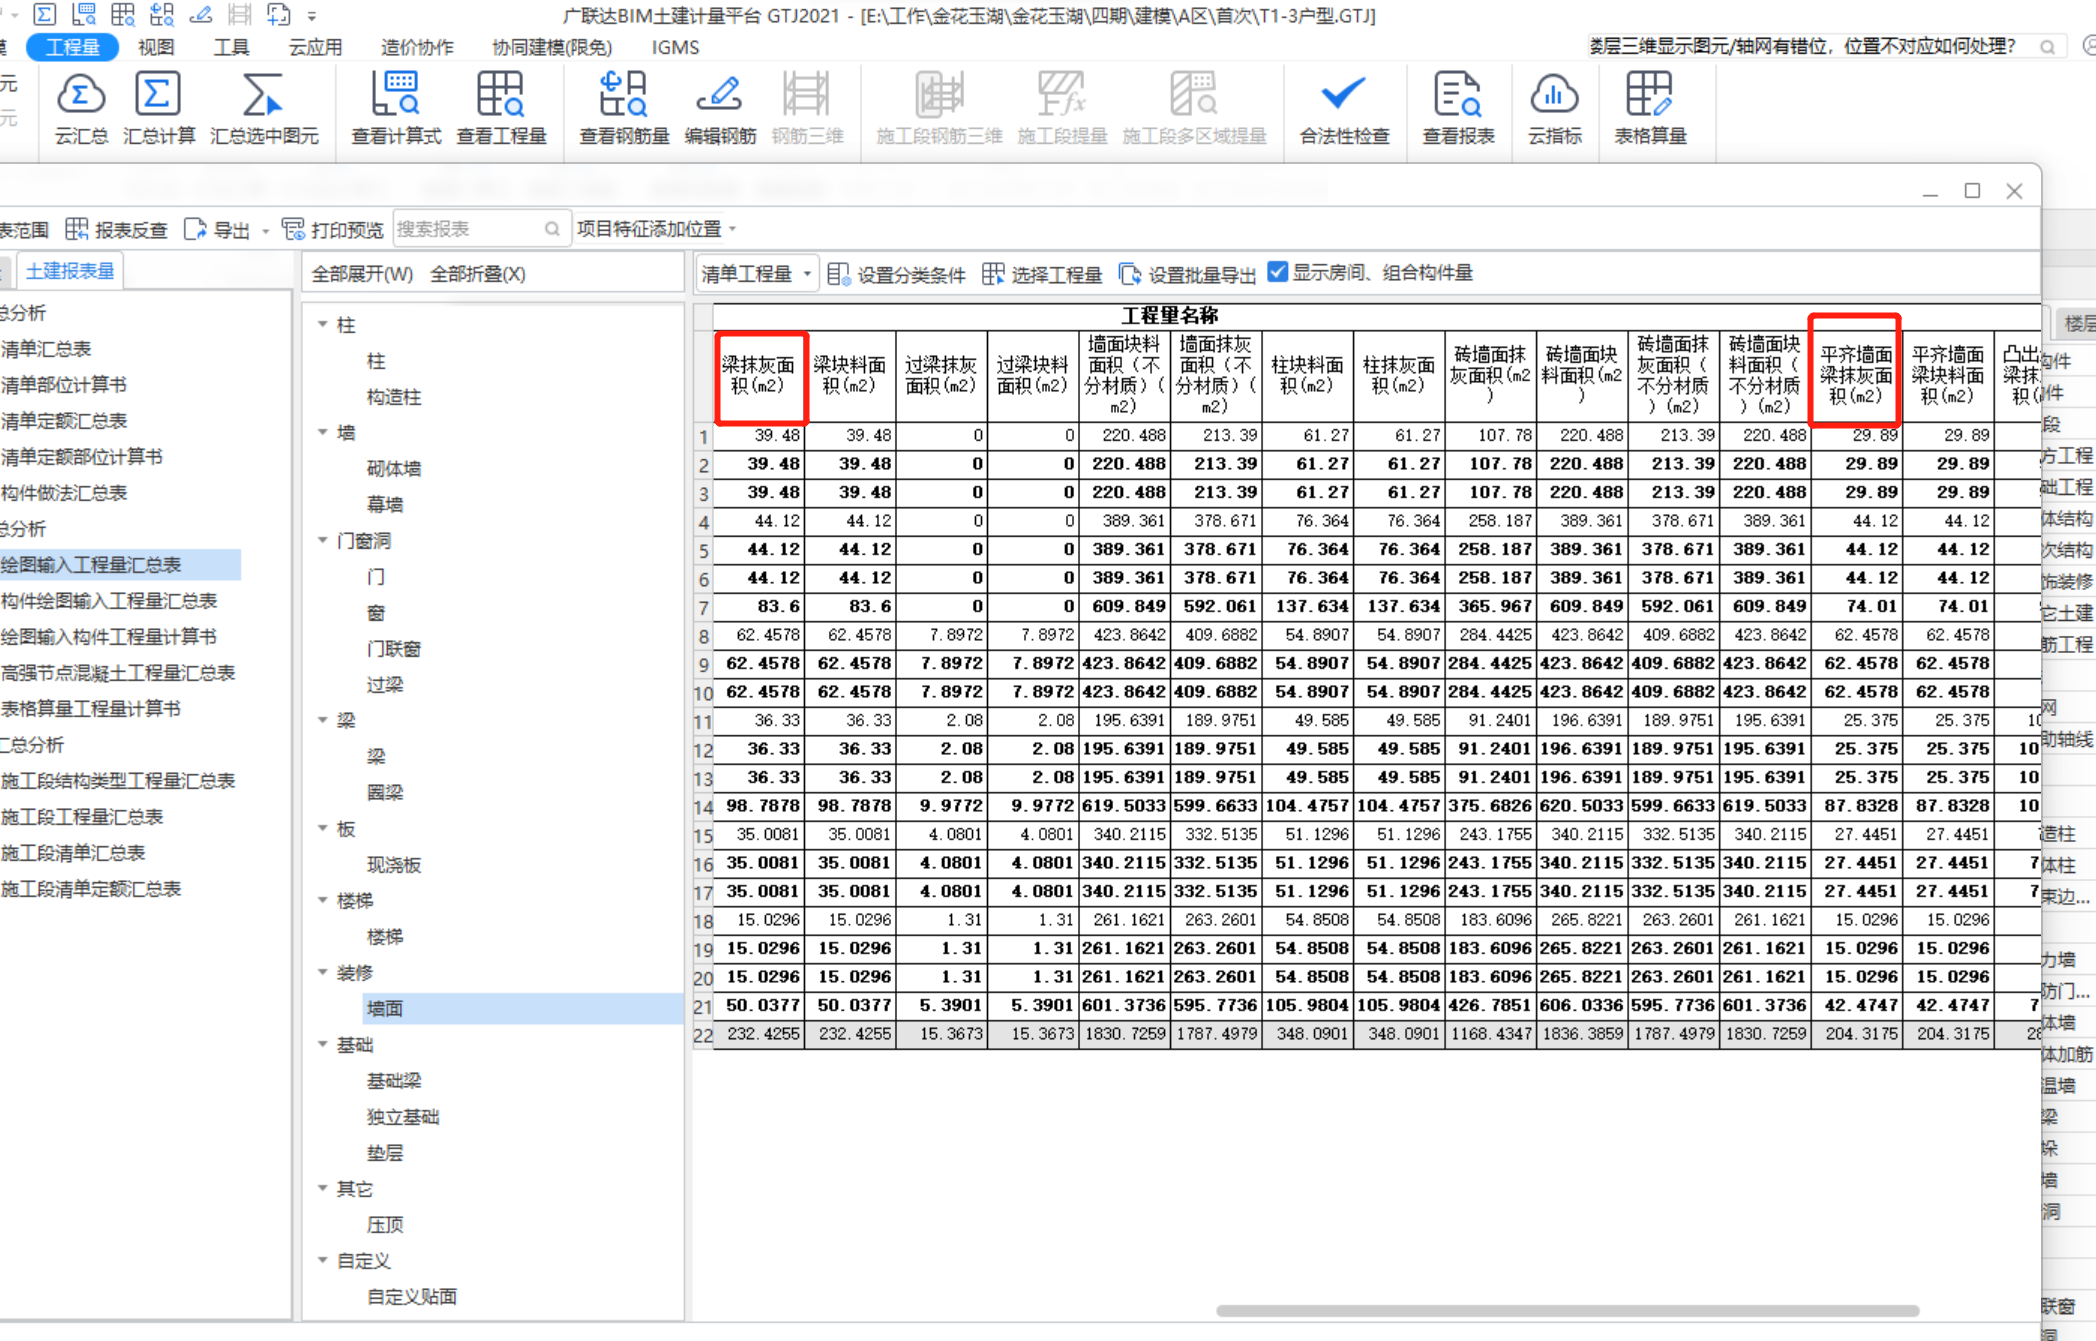Collapse the 自定义 tree group
Viewport: 2096px width, 1341px height.
[322, 1260]
